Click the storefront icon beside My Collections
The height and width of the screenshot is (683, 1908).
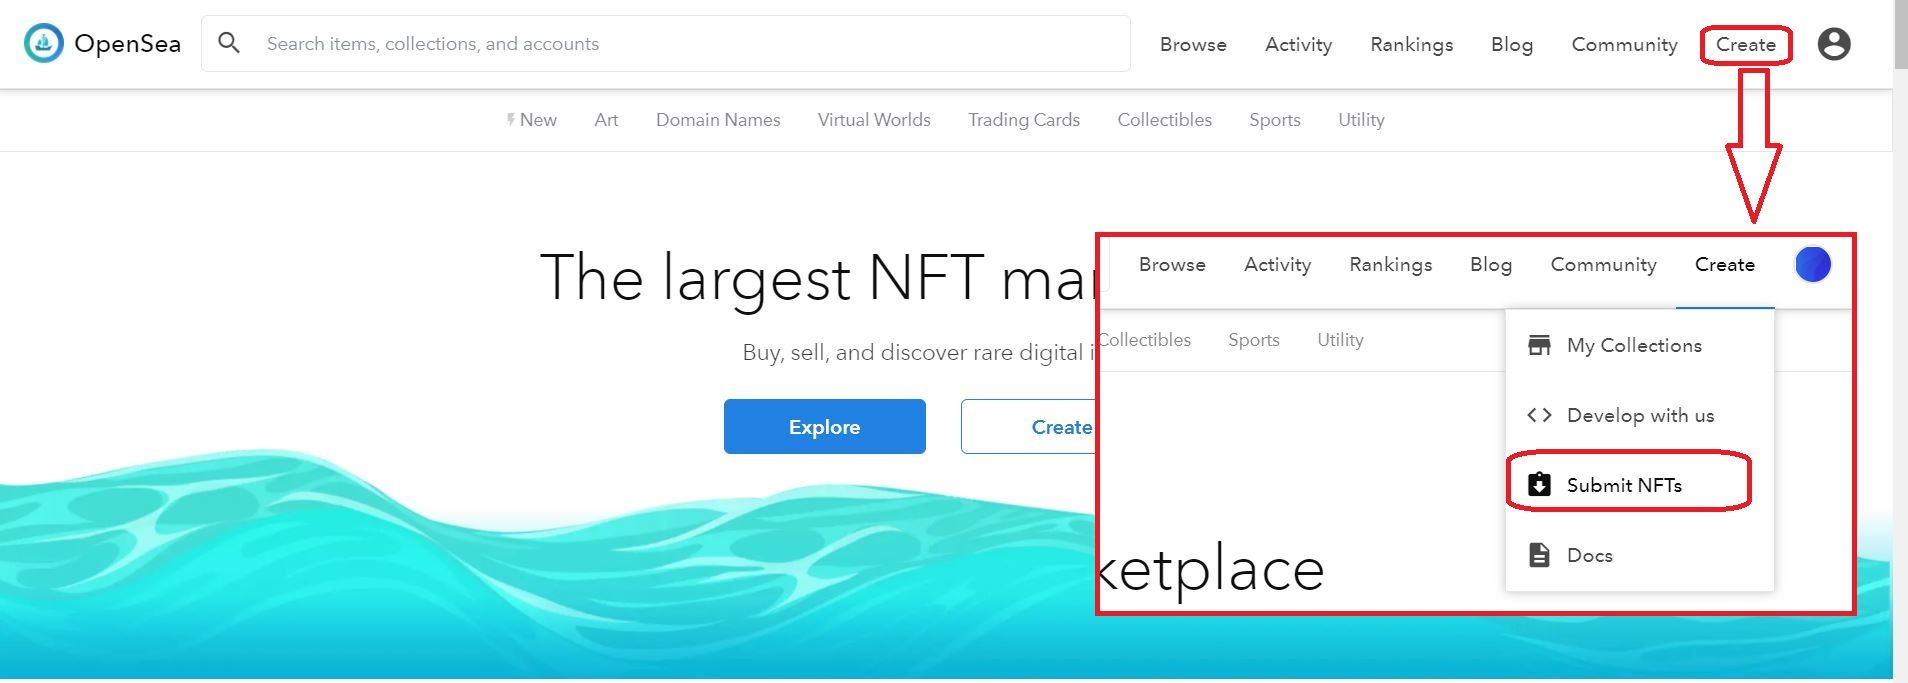click(x=1540, y=345)
